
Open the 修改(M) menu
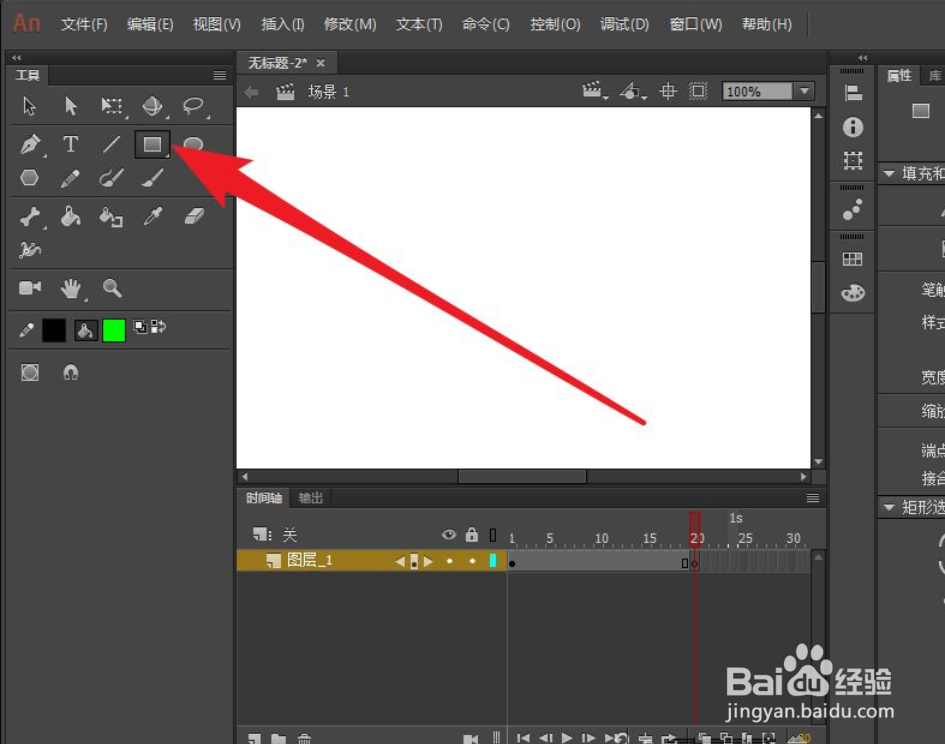click(x=350, y=25)
